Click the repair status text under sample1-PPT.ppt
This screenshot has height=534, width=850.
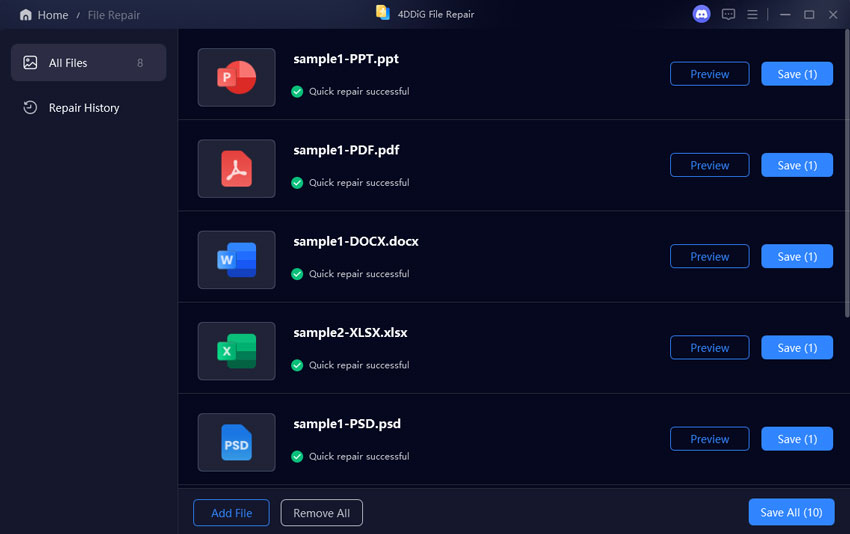click(x=359, y=92)
